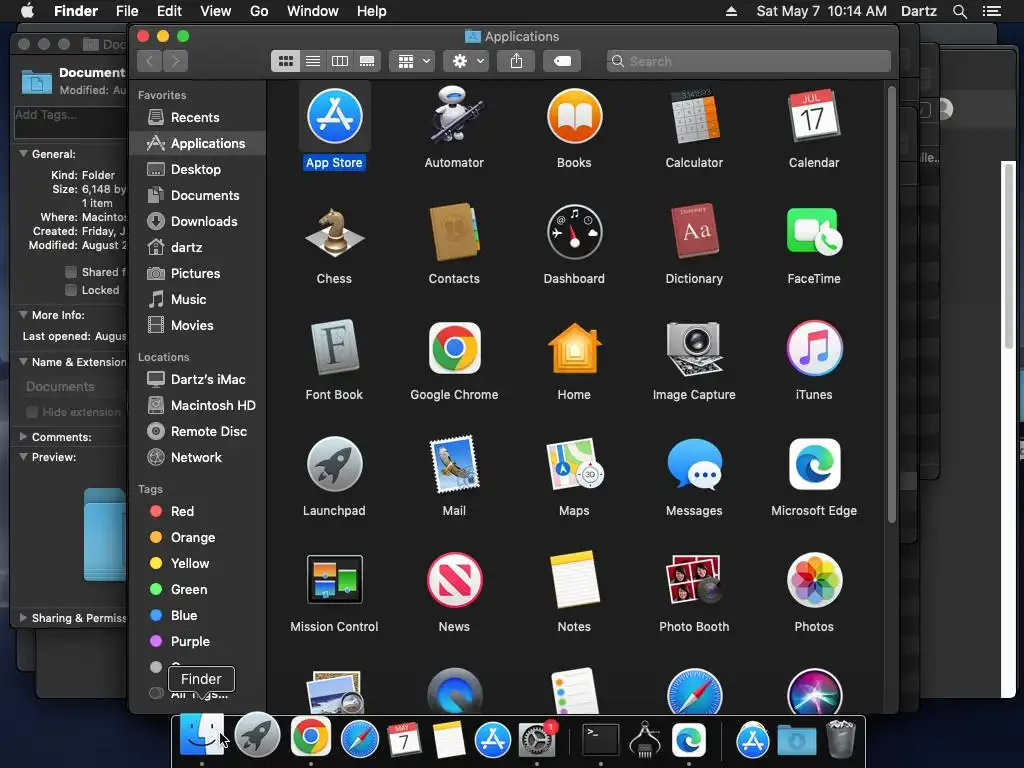Open Trash in the Dock
Image resolution: width=1024 pixels, height=768 pixels.
pos(840,739)
